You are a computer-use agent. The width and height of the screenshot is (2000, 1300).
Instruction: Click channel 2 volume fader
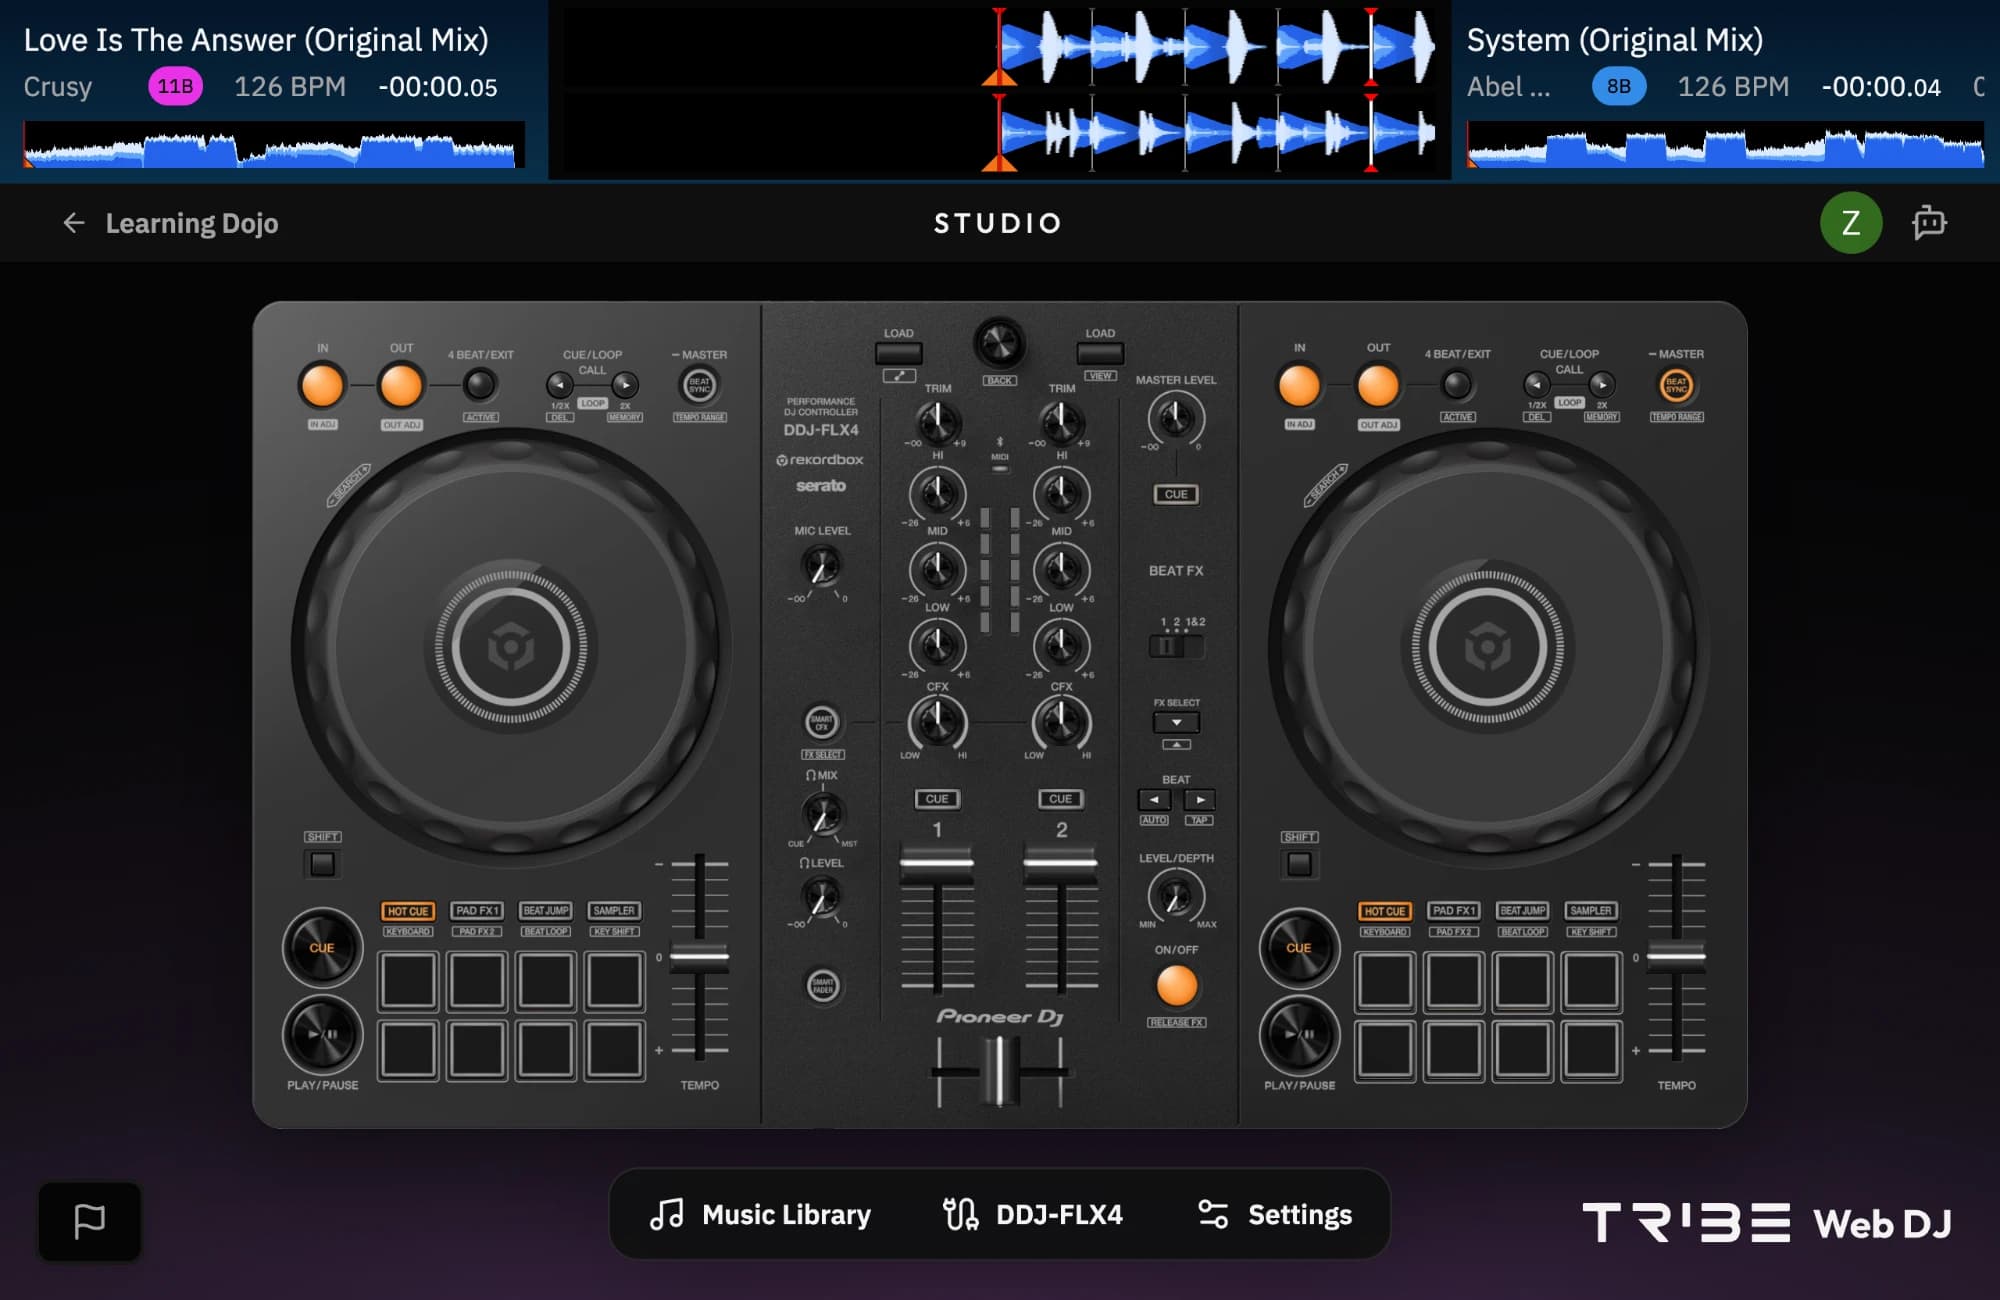click(1061, 863)
